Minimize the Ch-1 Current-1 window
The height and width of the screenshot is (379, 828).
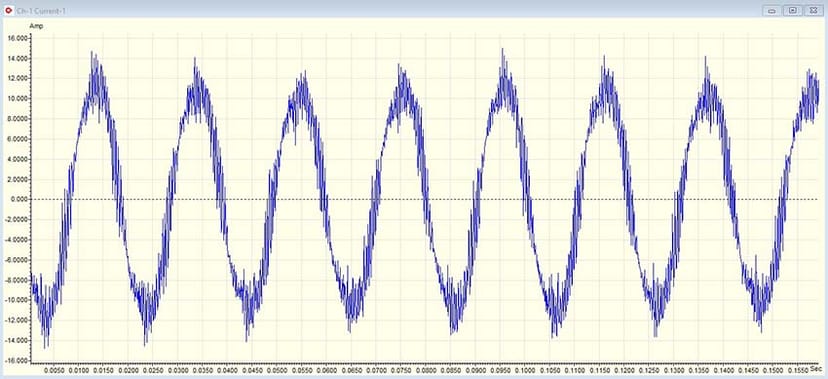pyautogui.click(x=771, y=11)
